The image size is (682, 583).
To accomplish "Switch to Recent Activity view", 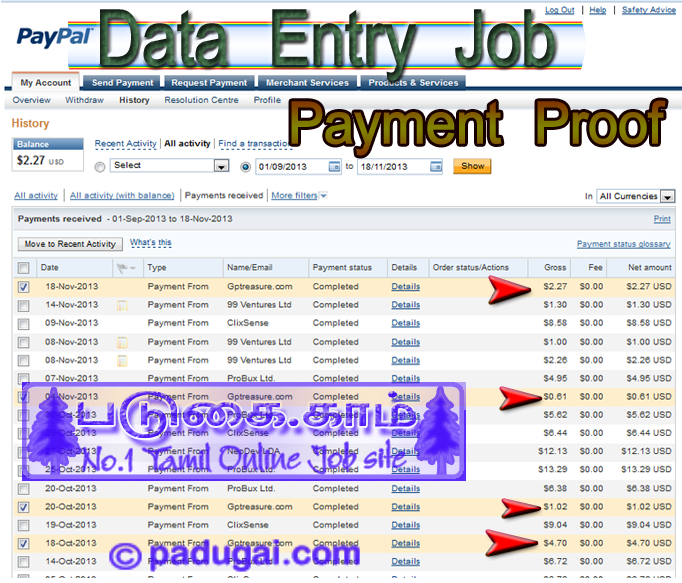I will point(126,144).
